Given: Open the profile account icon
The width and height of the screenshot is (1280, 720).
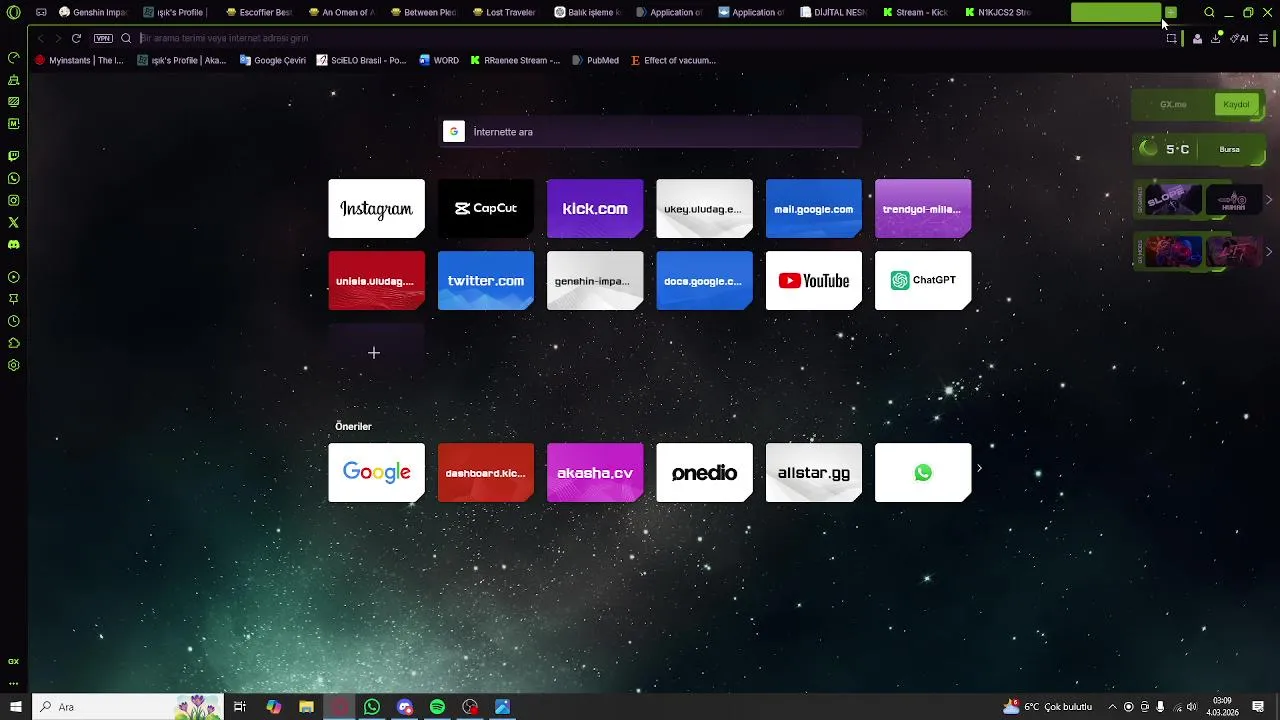Looking at the screenshot, I should [1197, 38].
